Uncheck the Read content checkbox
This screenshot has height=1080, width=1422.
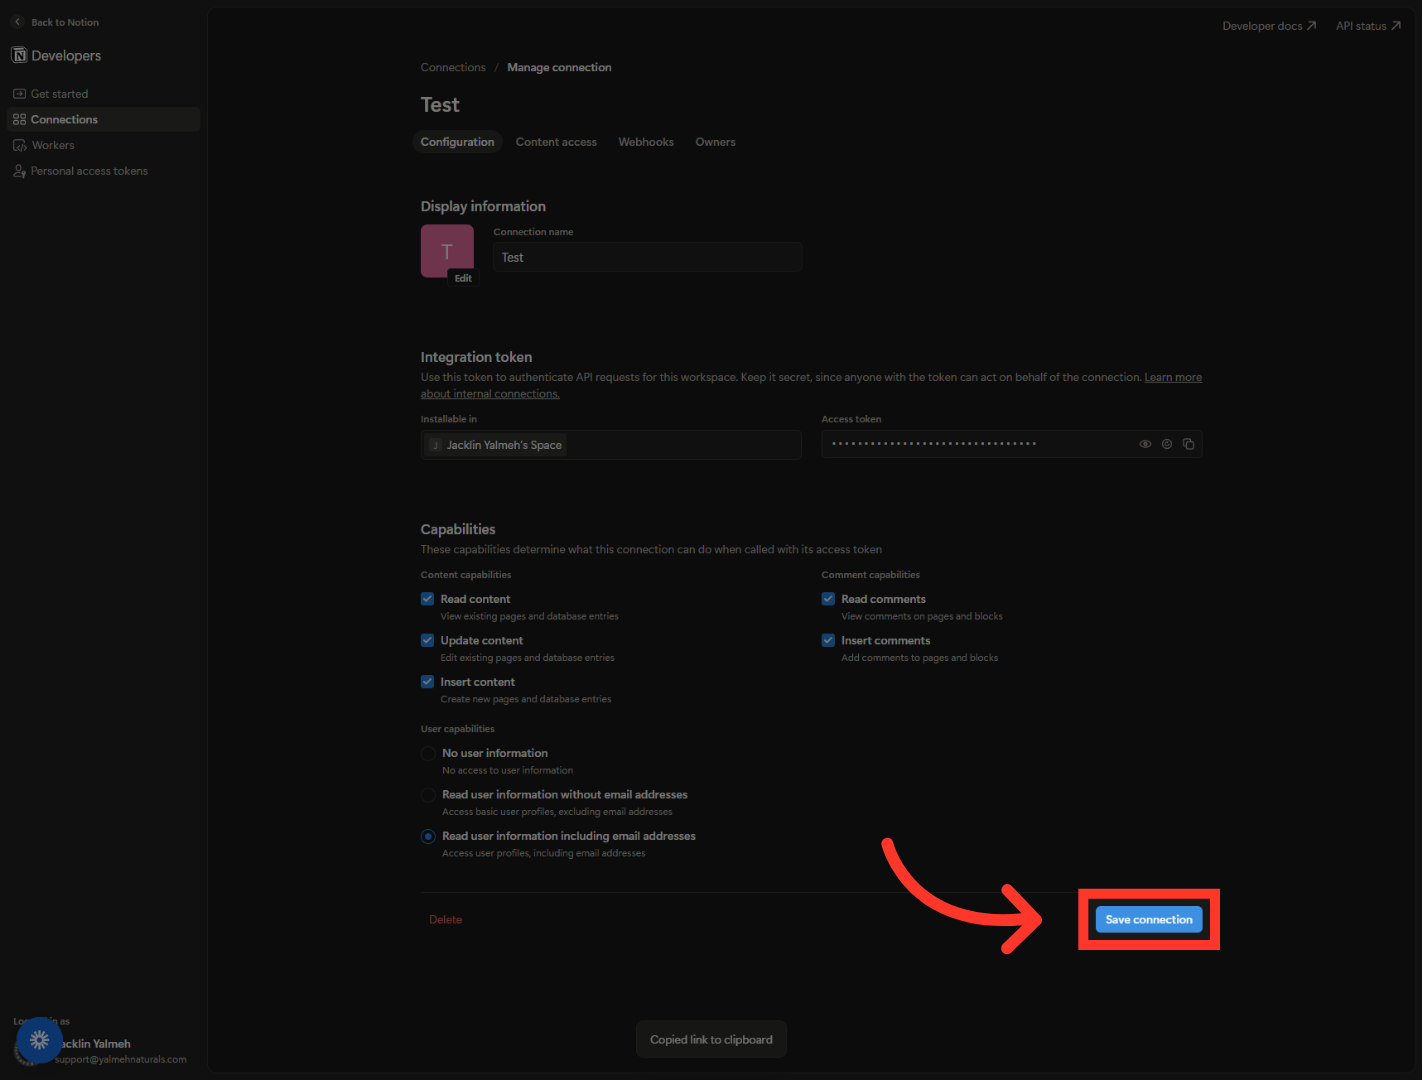click(x=427, y=599)
